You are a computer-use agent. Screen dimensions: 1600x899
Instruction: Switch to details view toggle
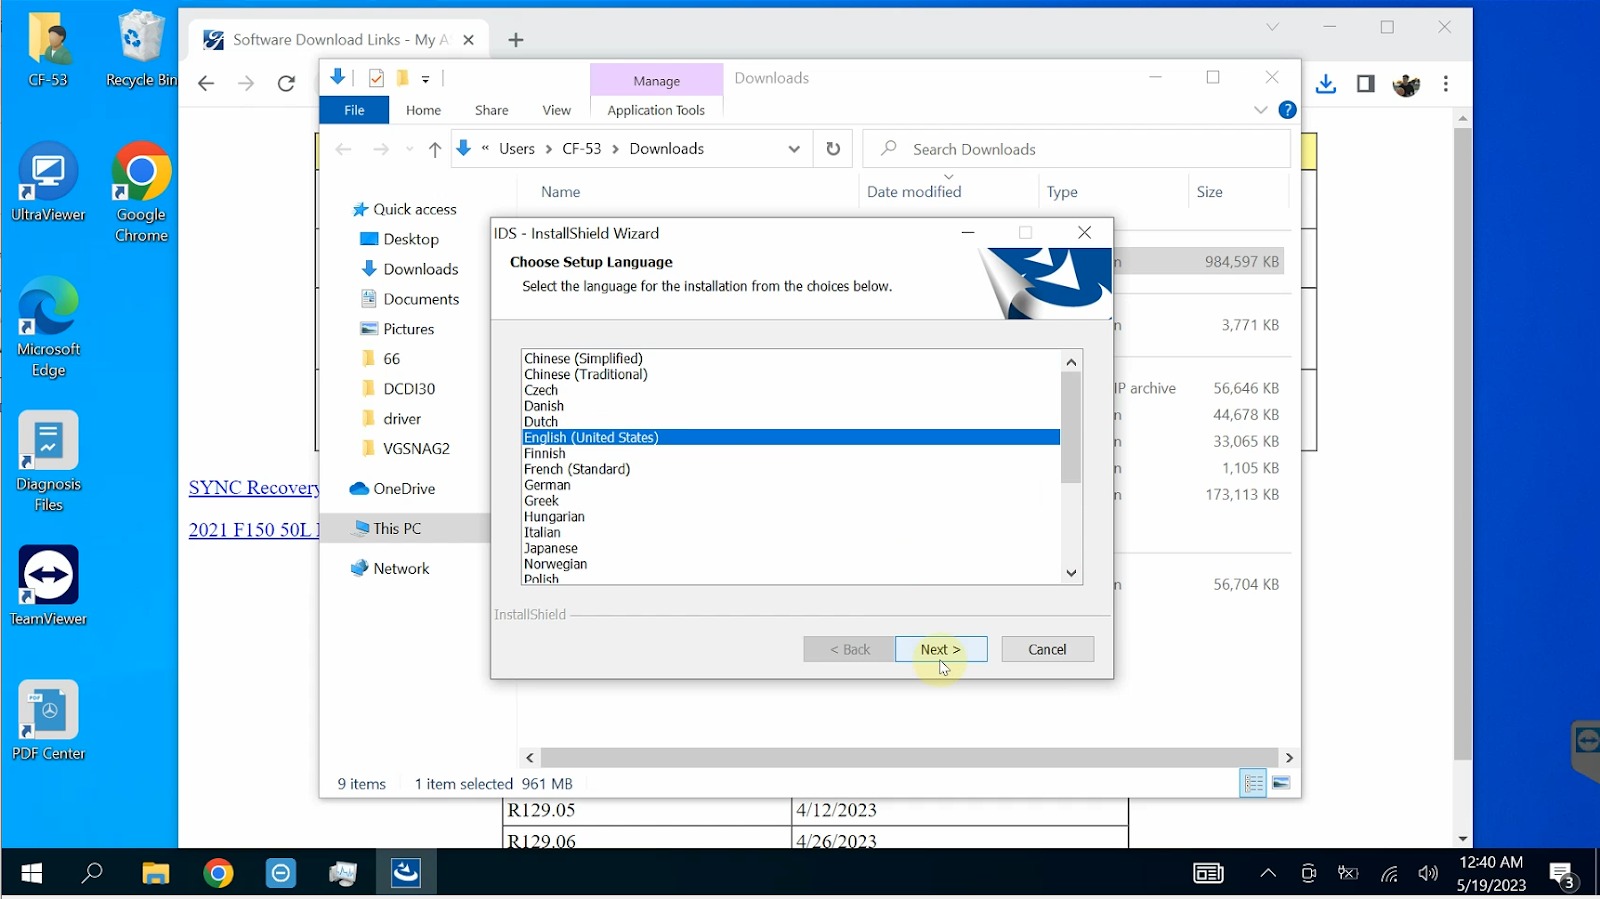coord(1253,784)
